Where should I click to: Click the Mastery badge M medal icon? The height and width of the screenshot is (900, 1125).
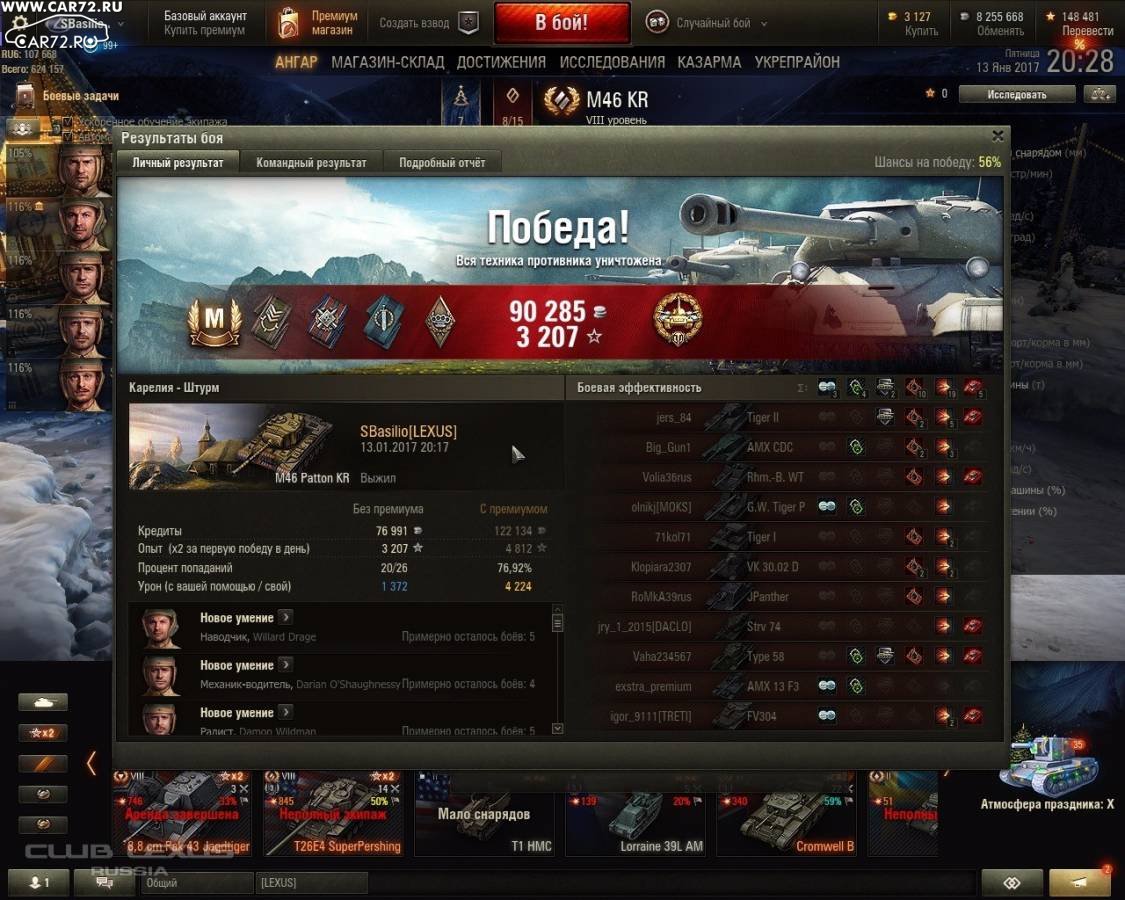[214, 321]
